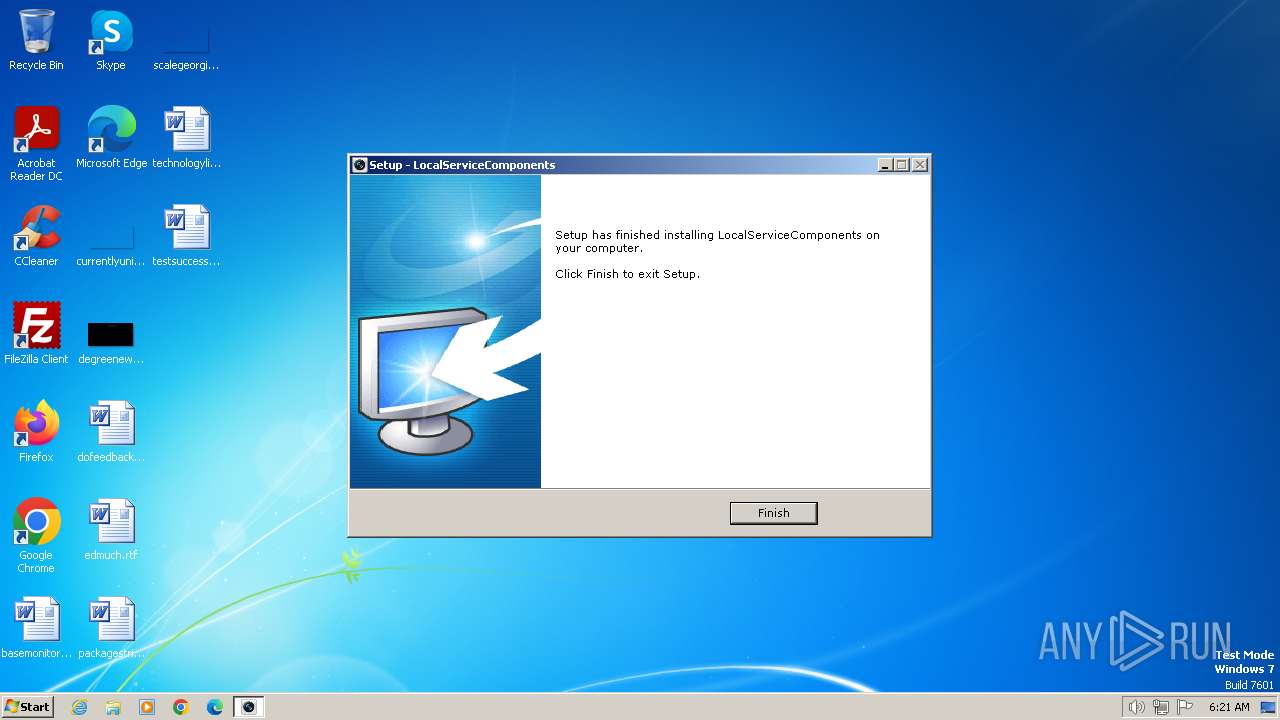The height and width of the screenshot is (720, 1280).
Task: Click the 'Click Finish to exit Setup.' text
Action: point(627,274)
